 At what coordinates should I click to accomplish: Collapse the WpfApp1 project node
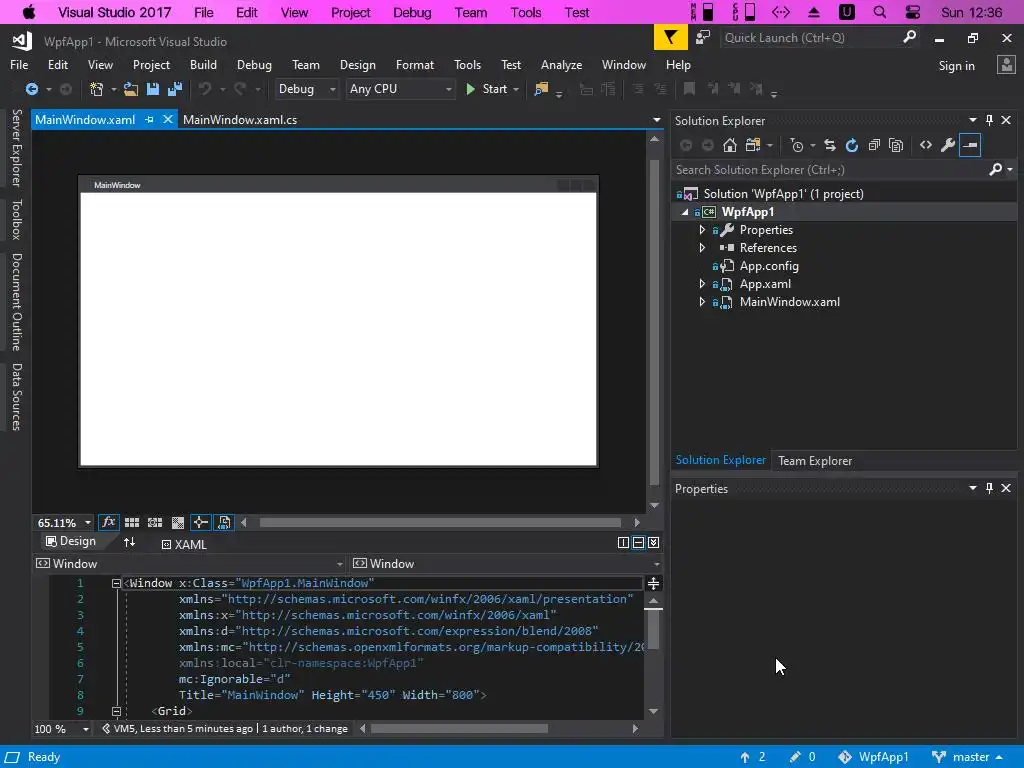(685, 212)
